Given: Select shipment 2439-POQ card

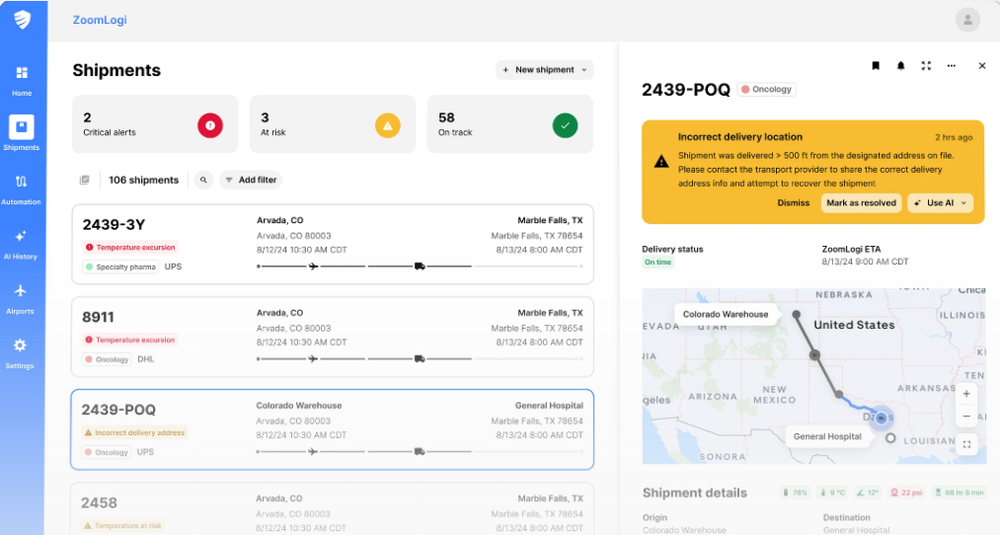Looking at the screenshot, I should point(332,429).
